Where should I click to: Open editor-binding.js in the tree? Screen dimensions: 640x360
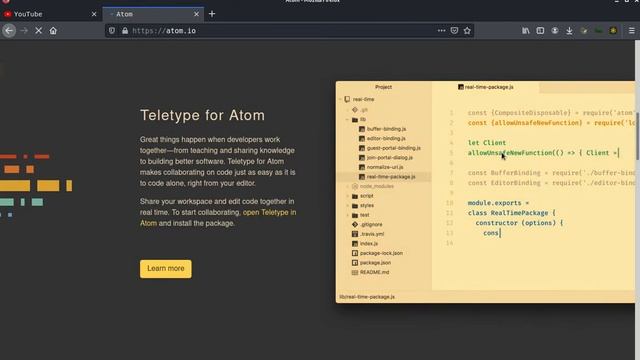pyautogui.click(x=382, y=138)
